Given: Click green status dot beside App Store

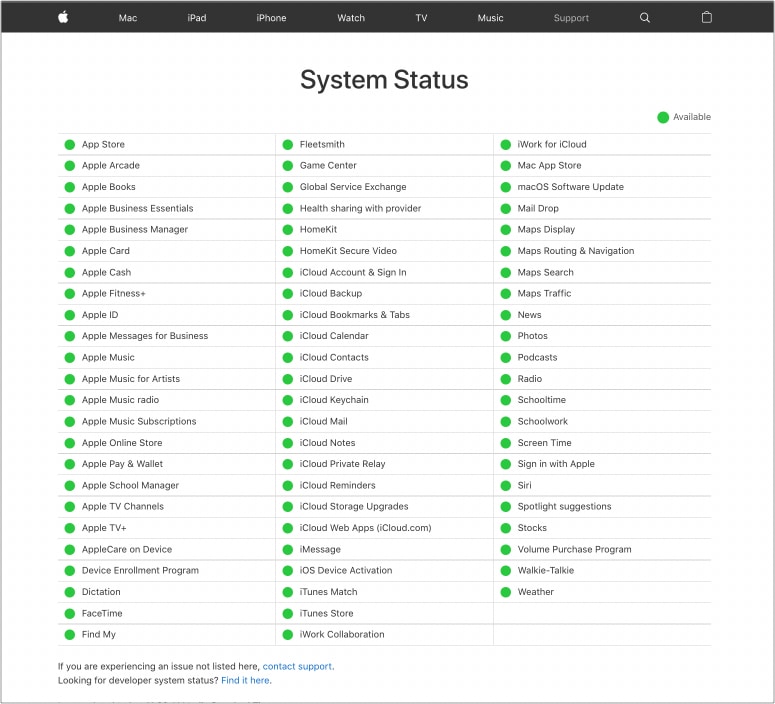Looking at the screenshot, I should point(70,144).
